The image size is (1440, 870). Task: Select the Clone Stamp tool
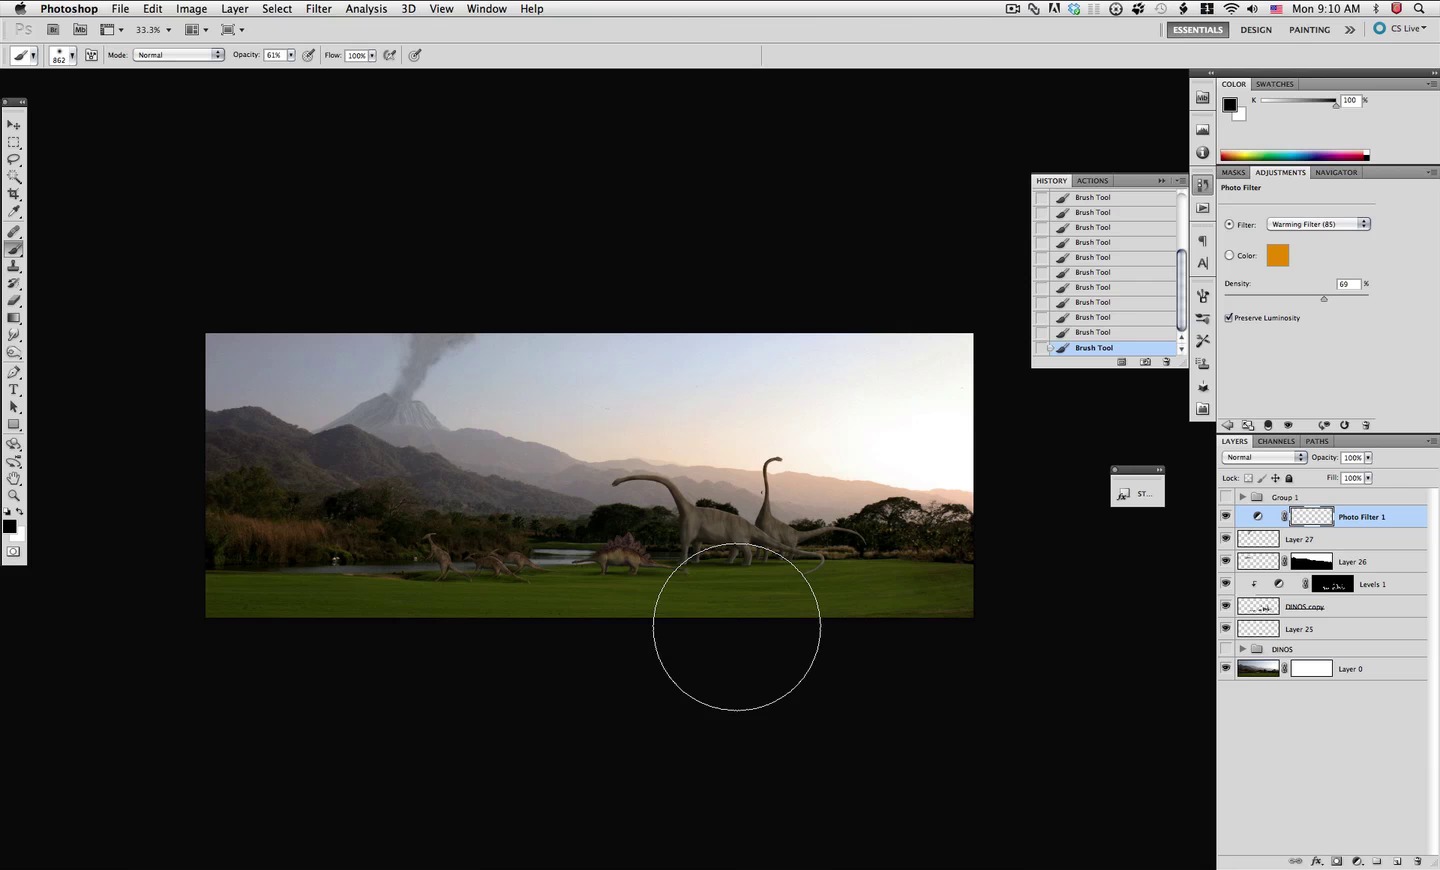(14, 266)
